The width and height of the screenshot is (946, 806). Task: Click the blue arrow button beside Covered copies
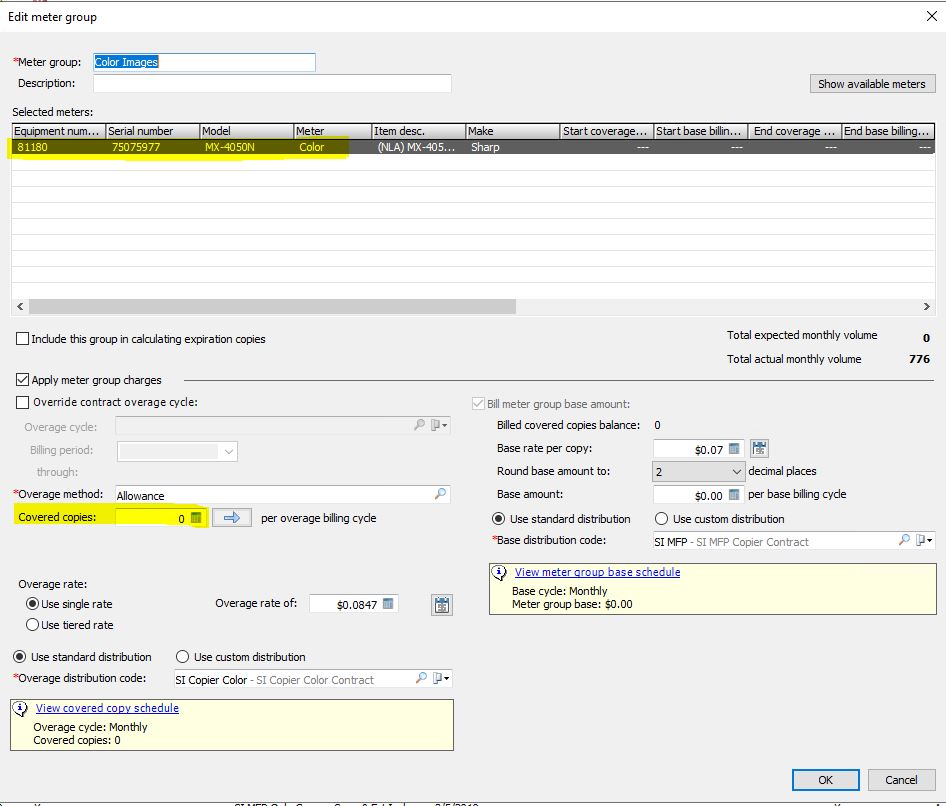click(x=232, y=518)
